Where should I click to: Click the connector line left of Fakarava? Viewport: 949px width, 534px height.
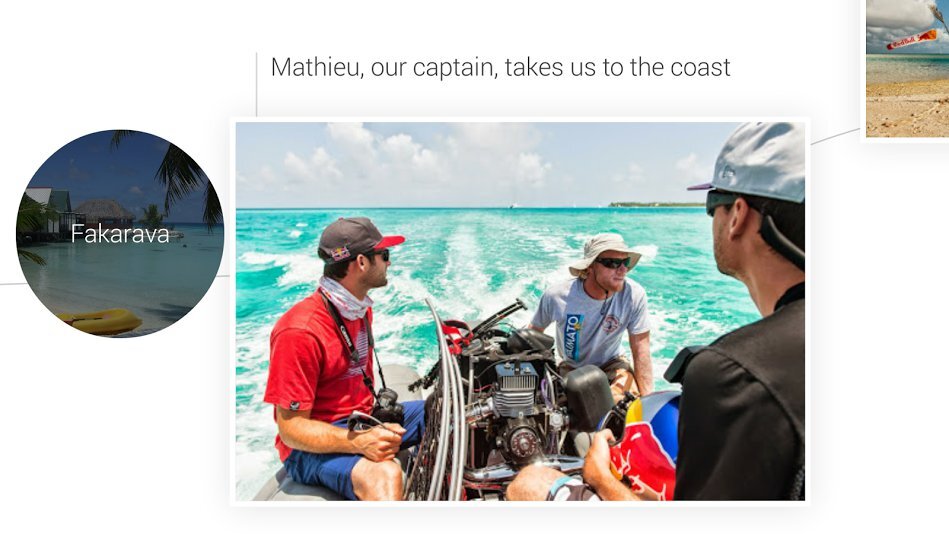point(8,283)
